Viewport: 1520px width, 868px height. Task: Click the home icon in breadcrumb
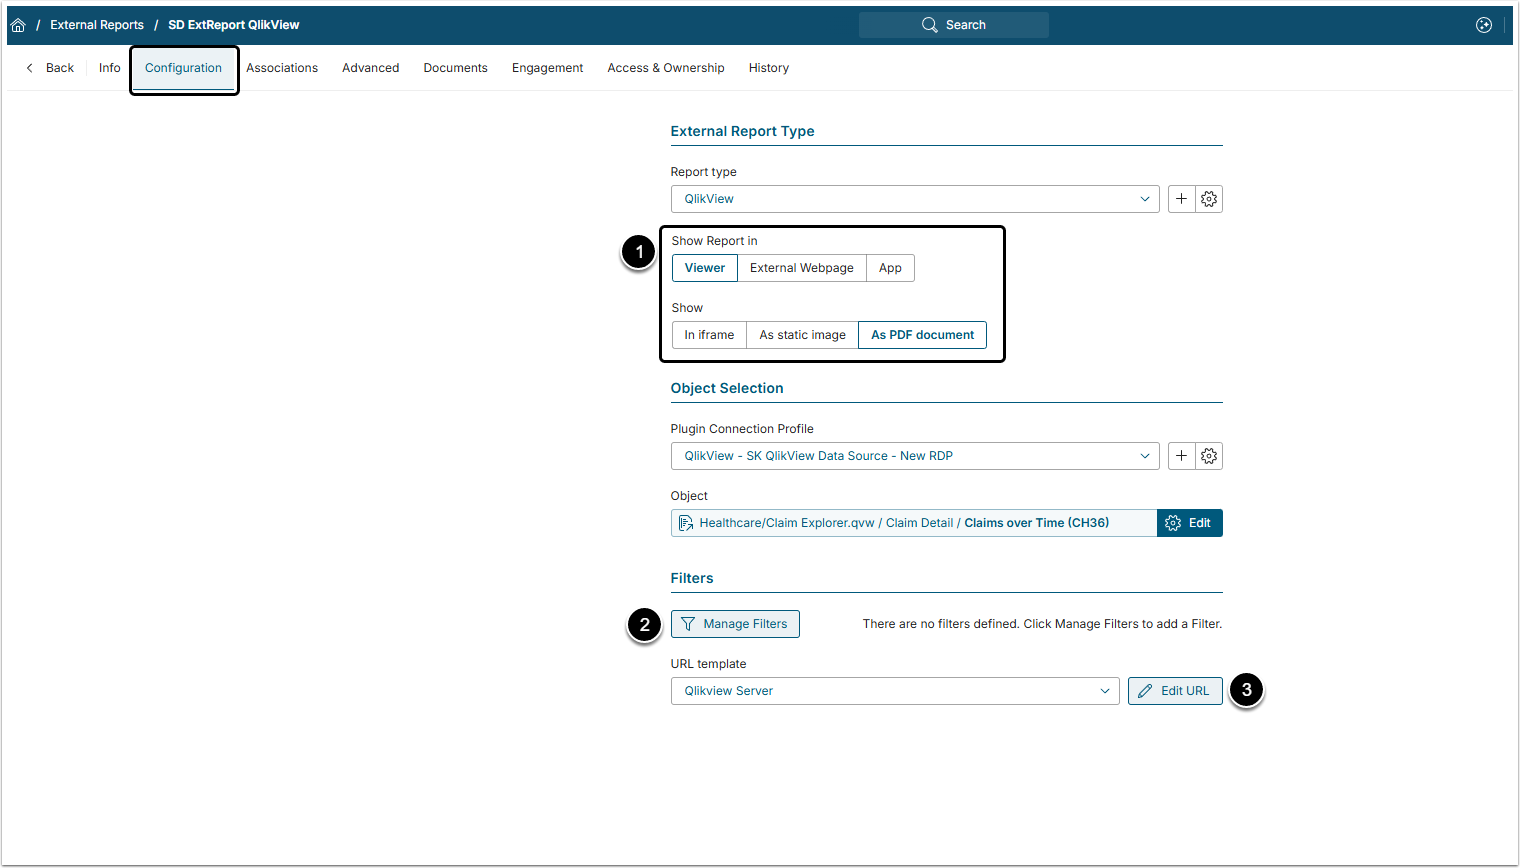[x=18, y=25]
